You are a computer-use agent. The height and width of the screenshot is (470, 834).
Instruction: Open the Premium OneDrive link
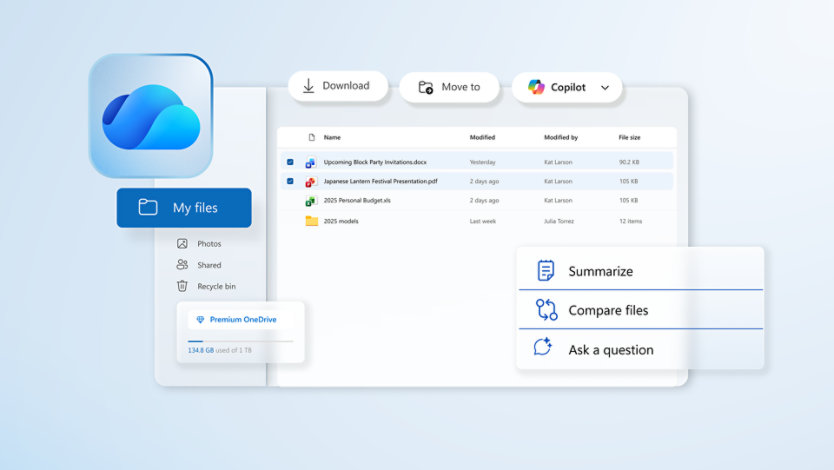point(243,320)
